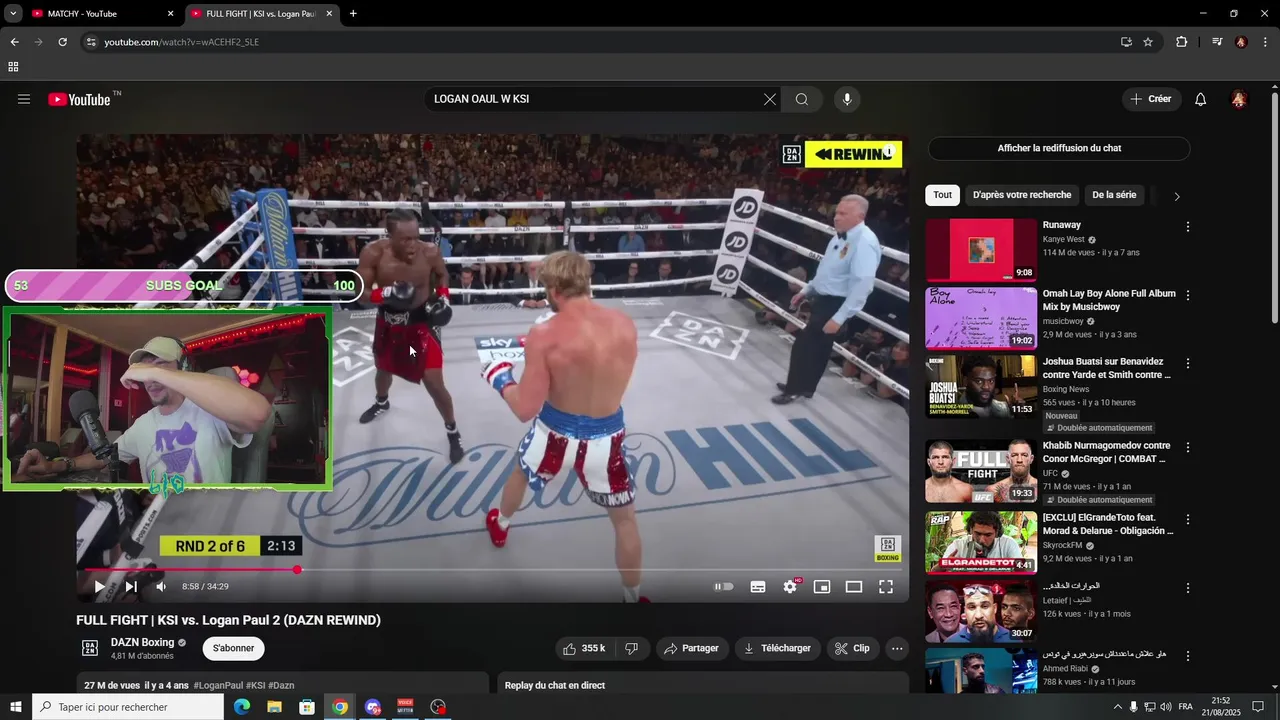1280x720 pixels.
Task: Subscribe with the S'abonner button
Action: (233, 648)
